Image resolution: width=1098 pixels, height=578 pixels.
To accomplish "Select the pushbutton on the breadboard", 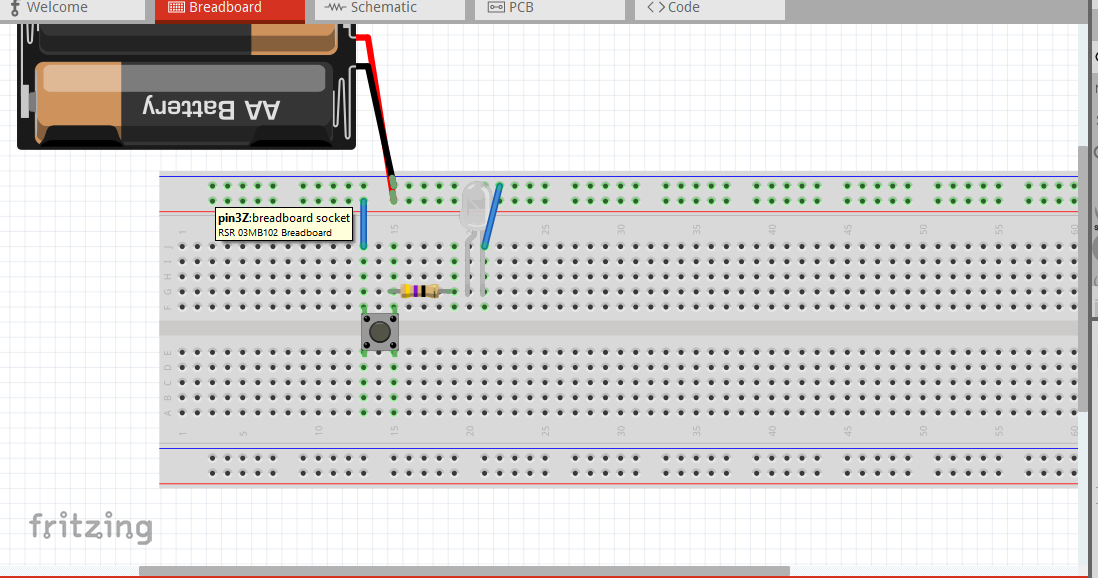I will 378,331.
